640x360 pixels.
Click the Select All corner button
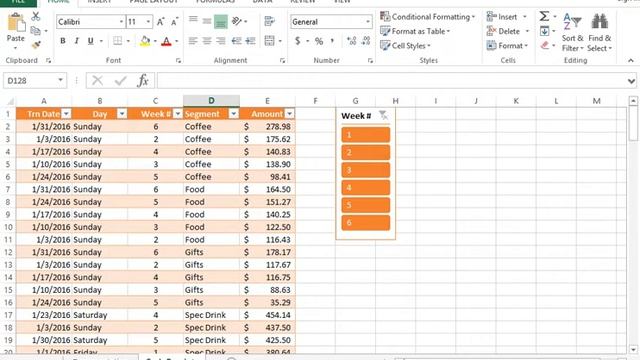(9, 101)
